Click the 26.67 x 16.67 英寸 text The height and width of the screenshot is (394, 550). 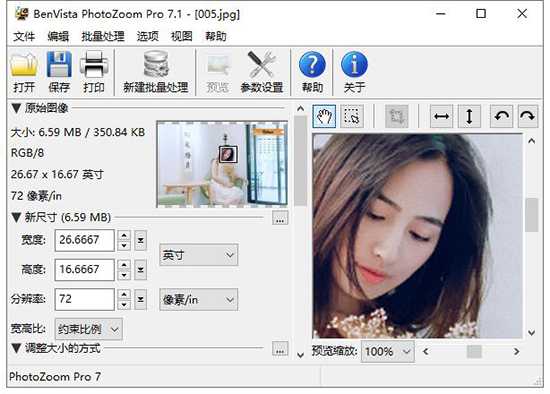click(57, 174)
